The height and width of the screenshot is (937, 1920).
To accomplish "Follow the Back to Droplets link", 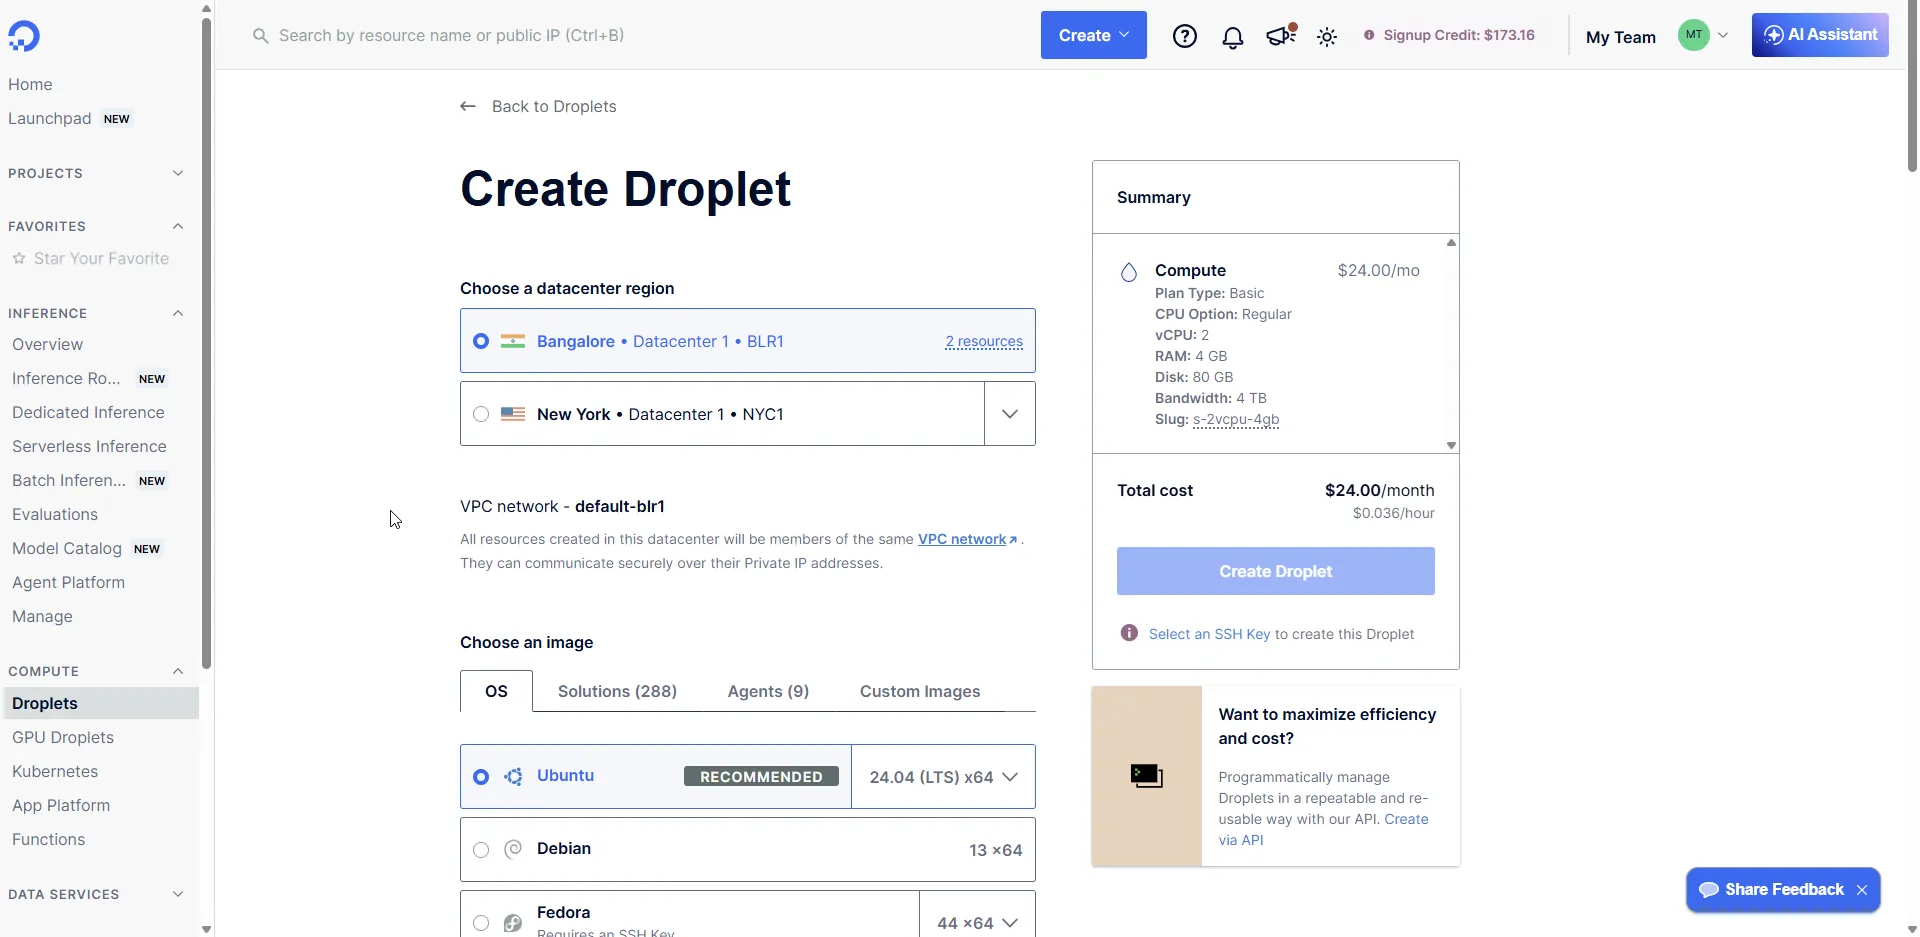I will coord(554,106).
